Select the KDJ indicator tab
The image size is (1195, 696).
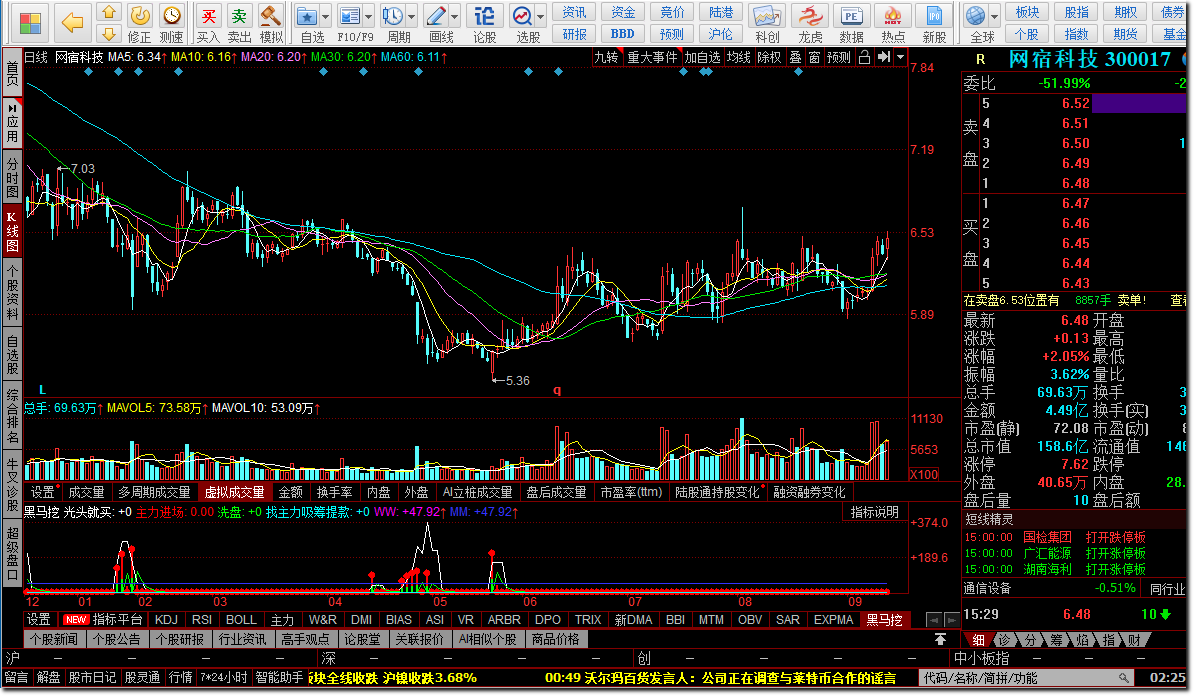[x=166, y=620]
